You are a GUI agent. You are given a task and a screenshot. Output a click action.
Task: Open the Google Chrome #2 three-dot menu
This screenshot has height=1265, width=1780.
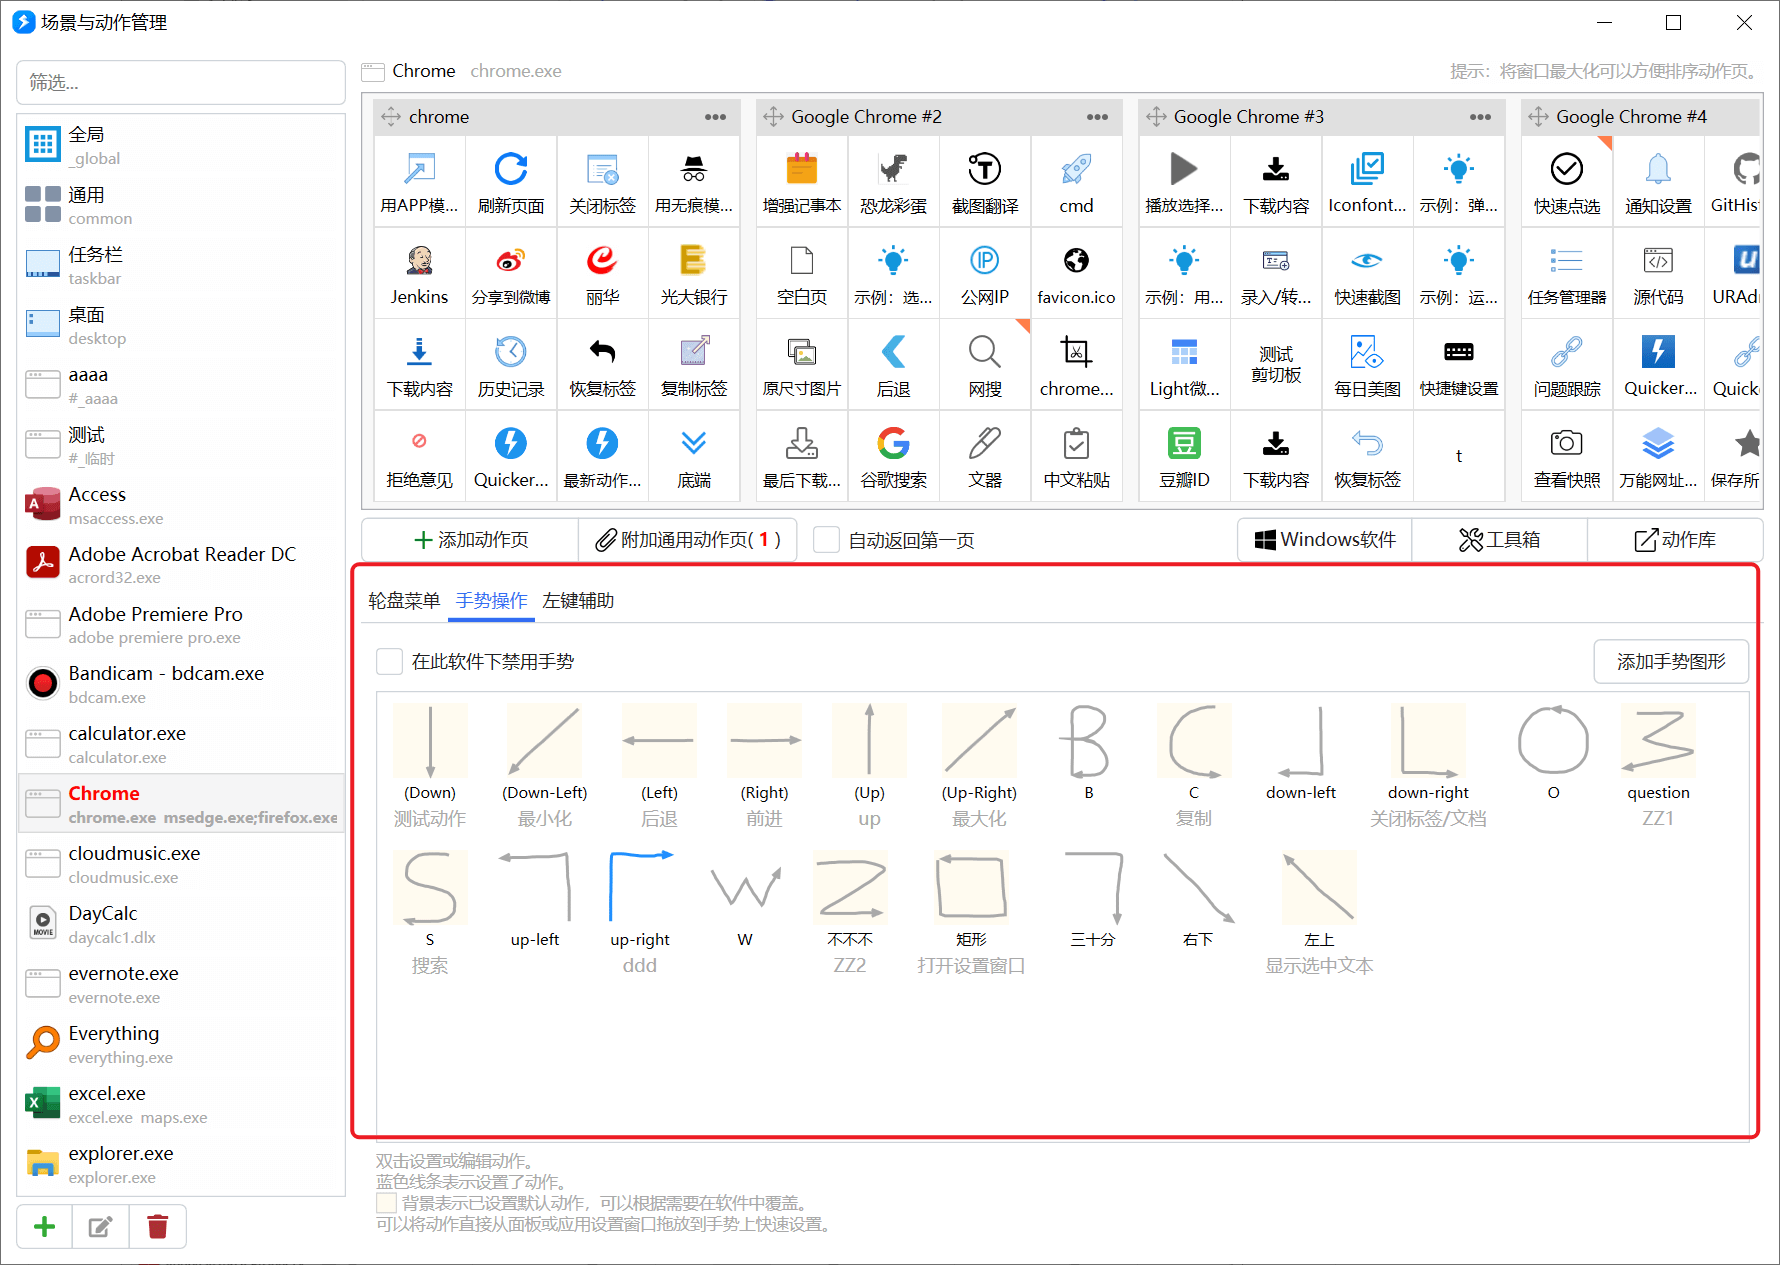(1098, 117)
